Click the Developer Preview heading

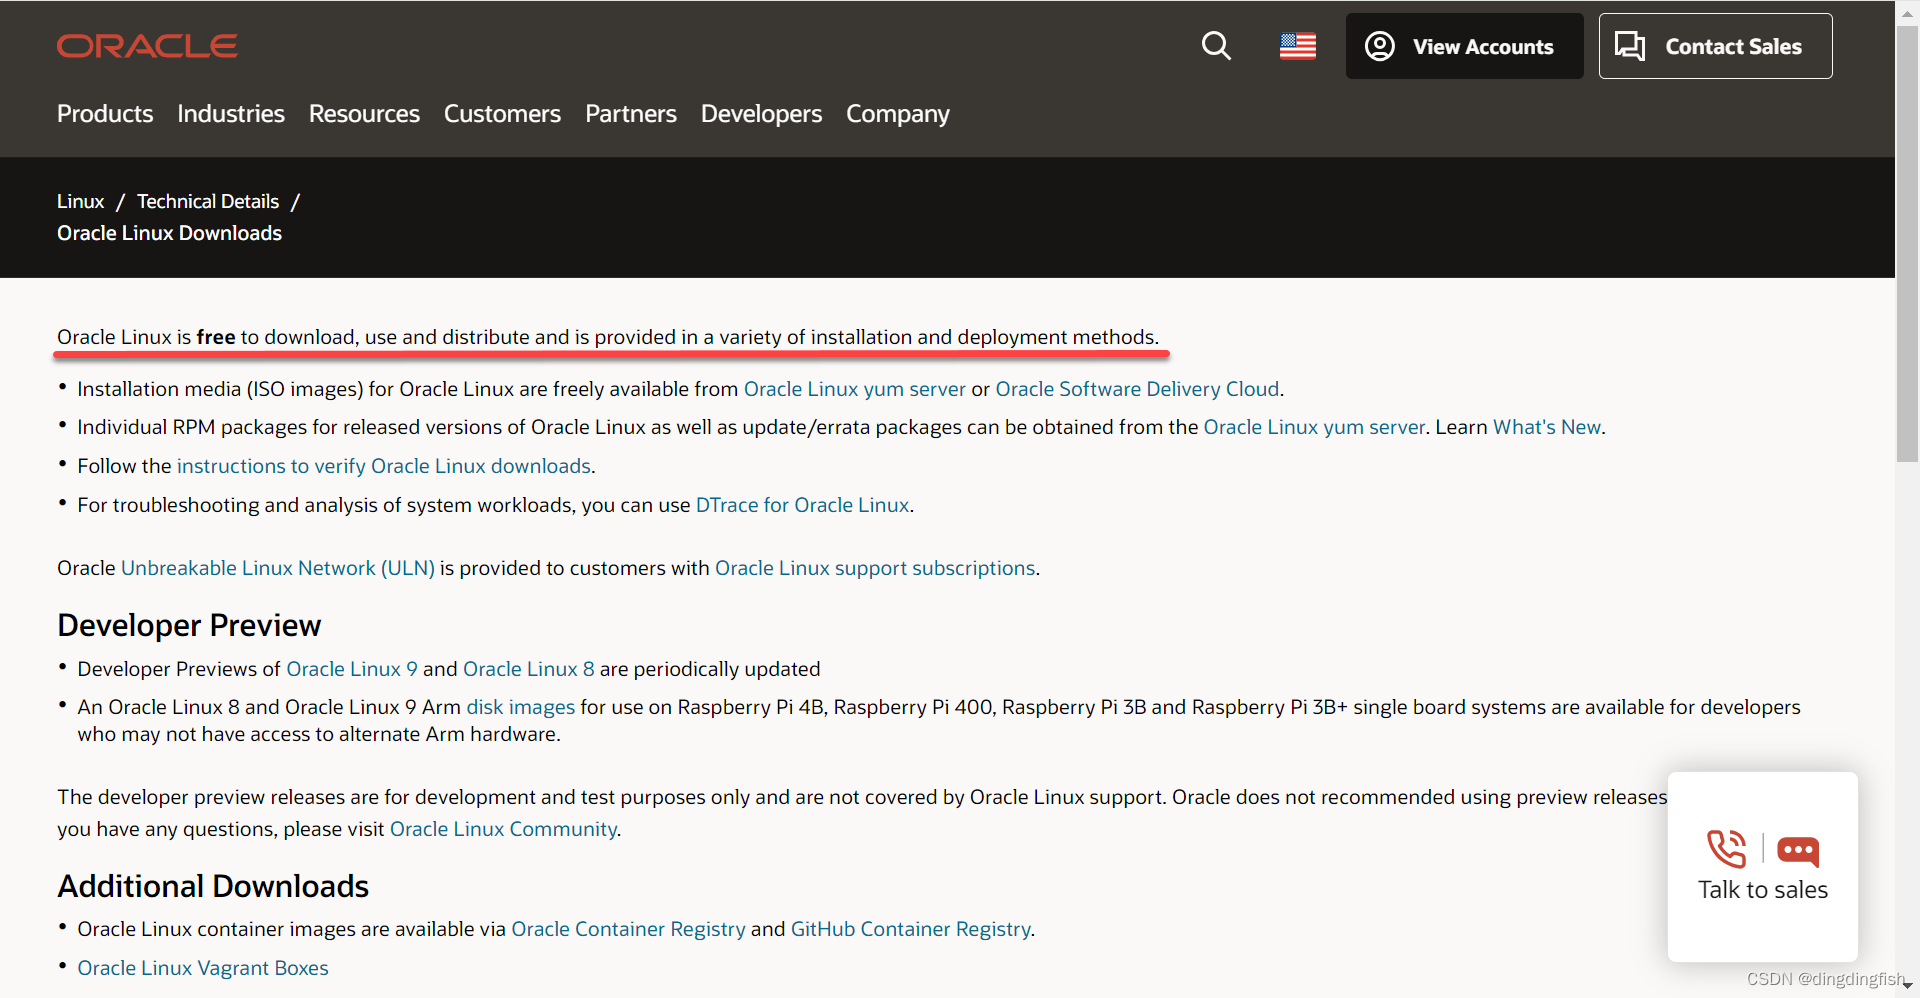tap(189, 625)
